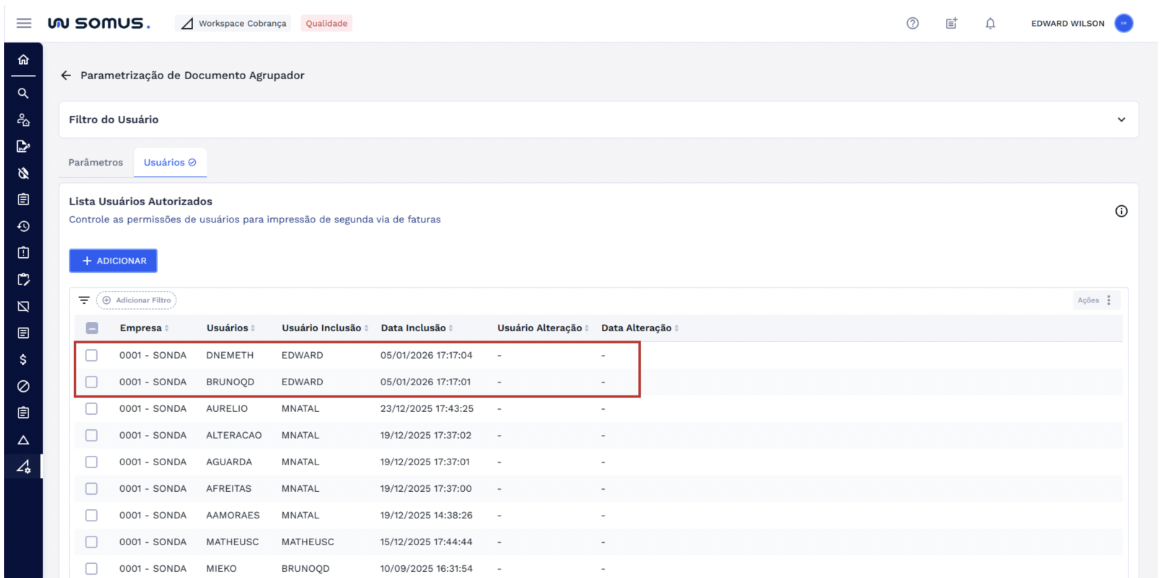Viewport: 1160px width, 578px height.
Task: Click the dollar sign sidebar icon
Action: pos(21,359)
